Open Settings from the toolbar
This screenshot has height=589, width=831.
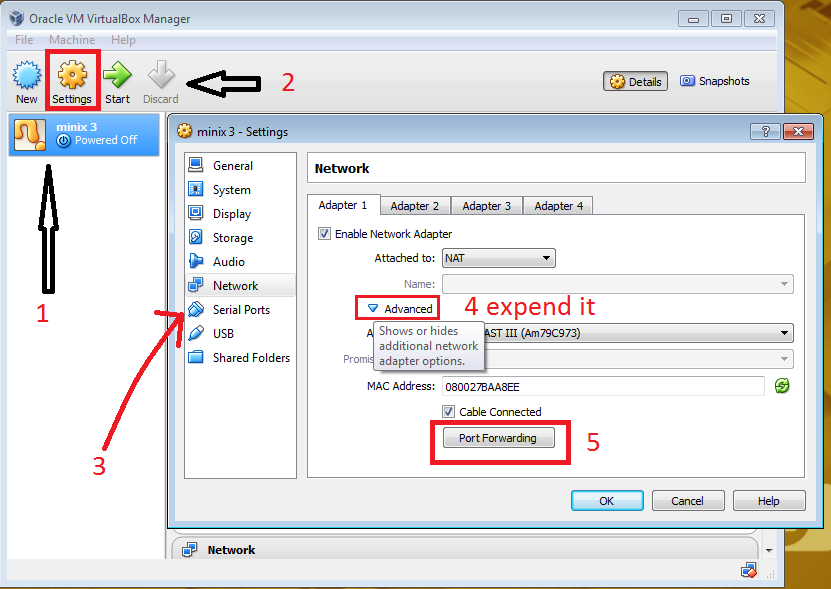pyautogui.click(x=72, y=82)
